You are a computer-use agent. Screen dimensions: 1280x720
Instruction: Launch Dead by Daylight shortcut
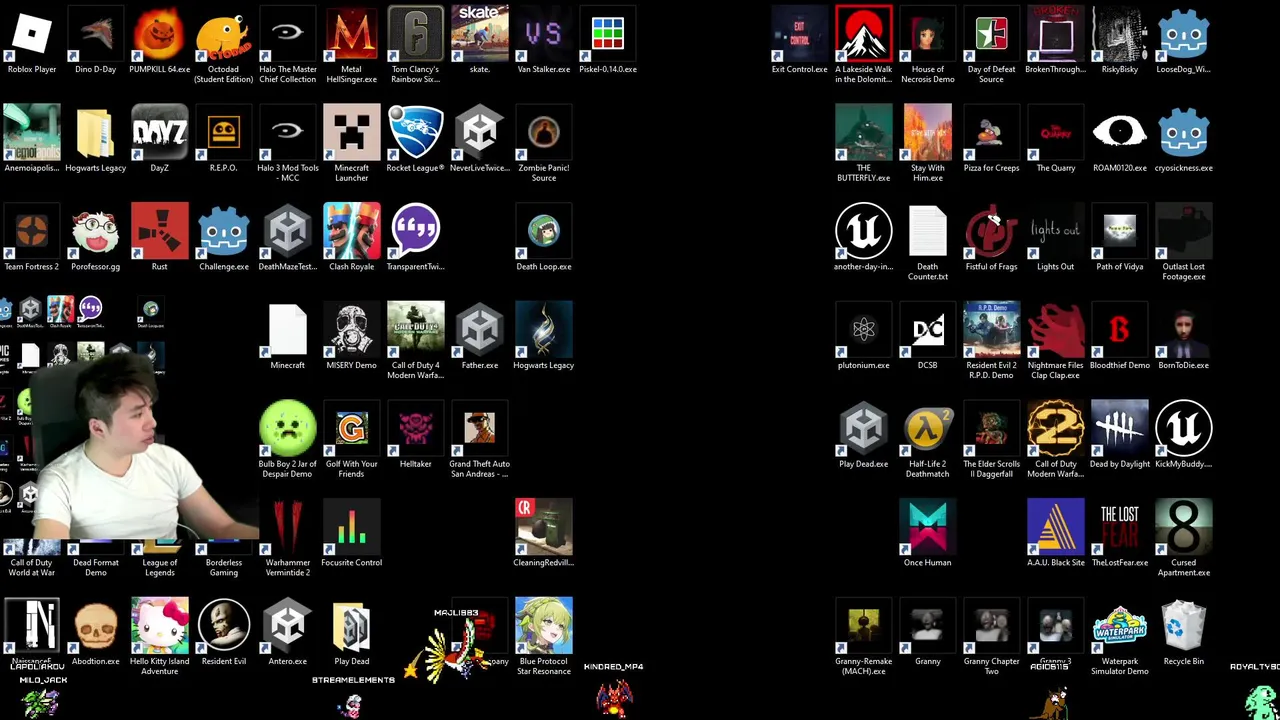1120,428
